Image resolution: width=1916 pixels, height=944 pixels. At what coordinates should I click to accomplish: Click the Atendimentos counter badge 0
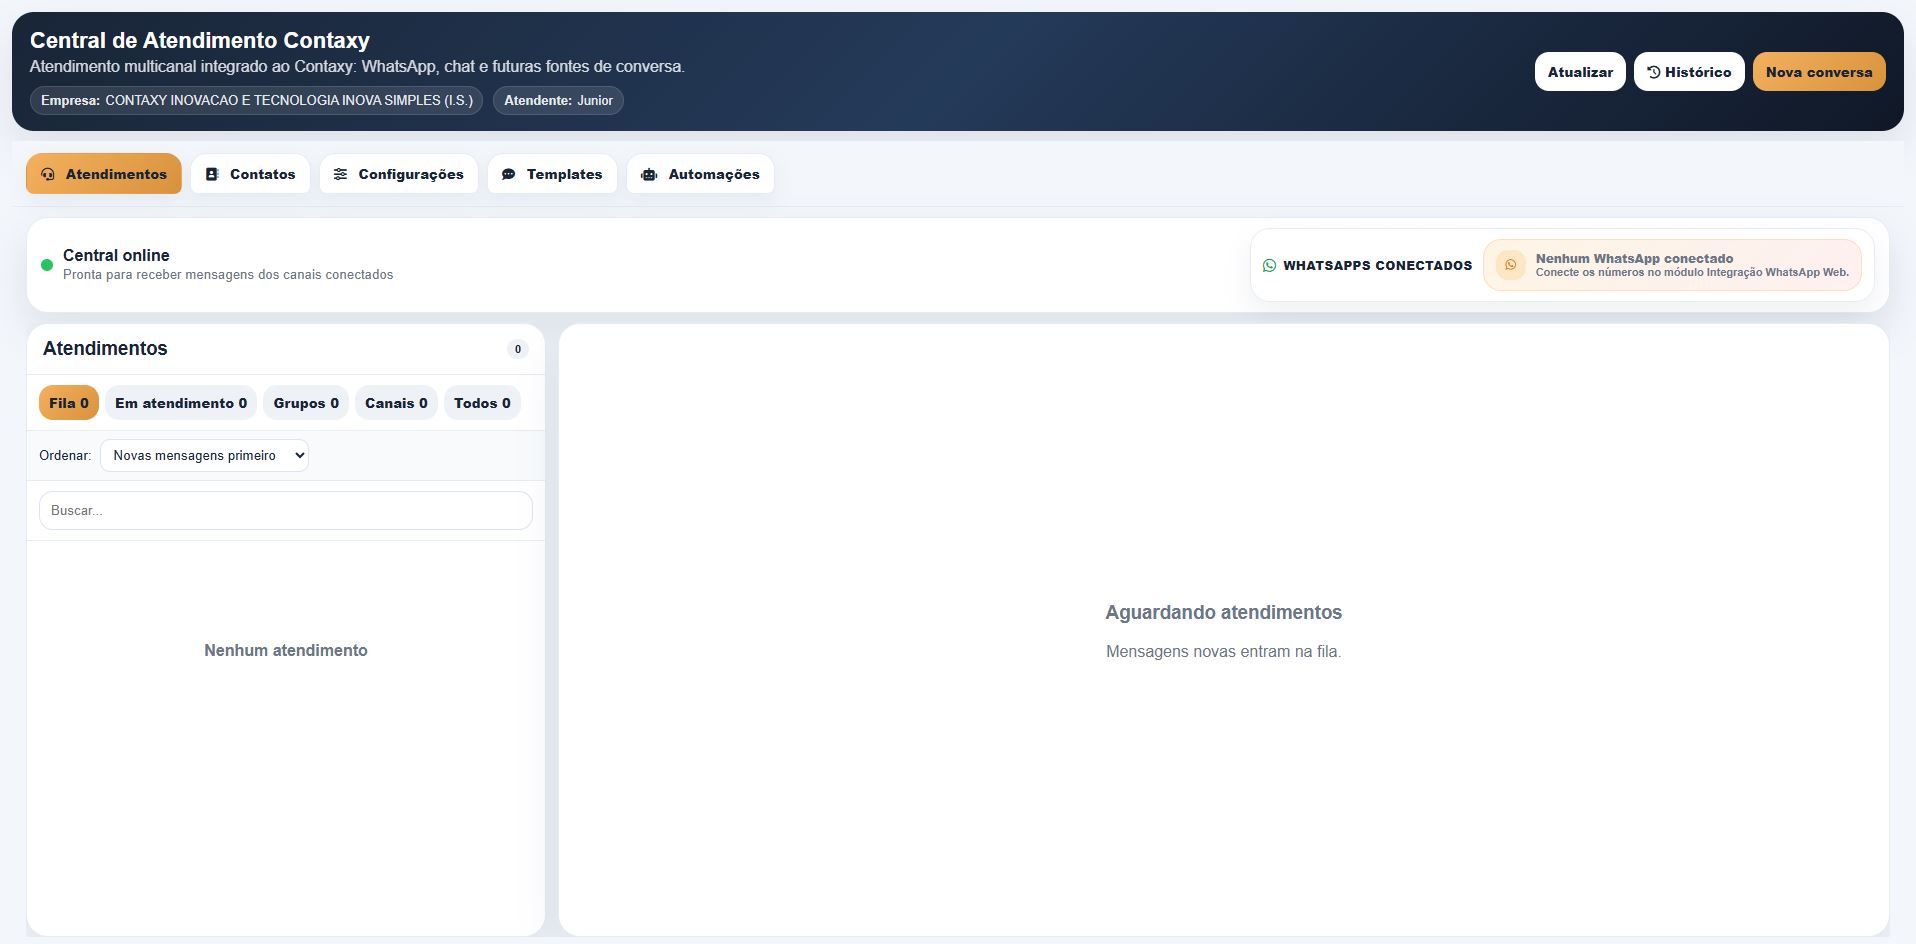click(517, 349)
